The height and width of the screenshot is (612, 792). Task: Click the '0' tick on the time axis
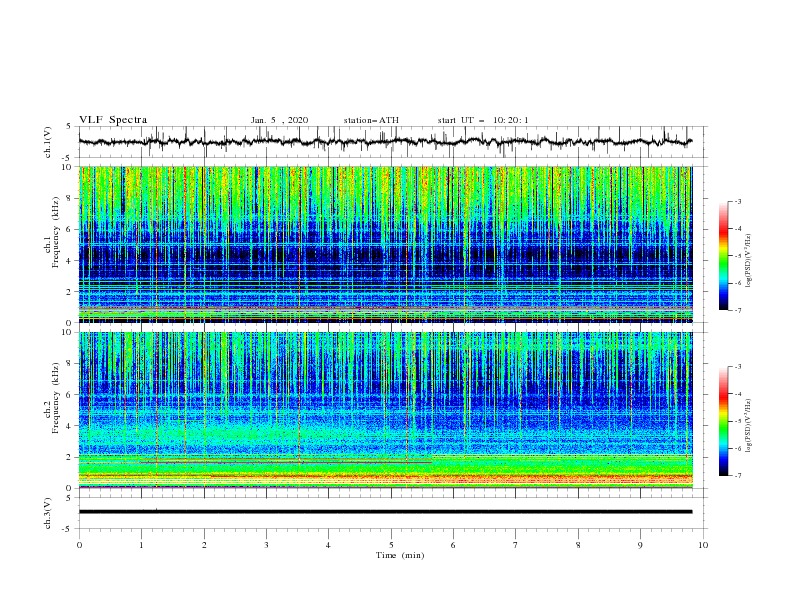click(79, 545)
